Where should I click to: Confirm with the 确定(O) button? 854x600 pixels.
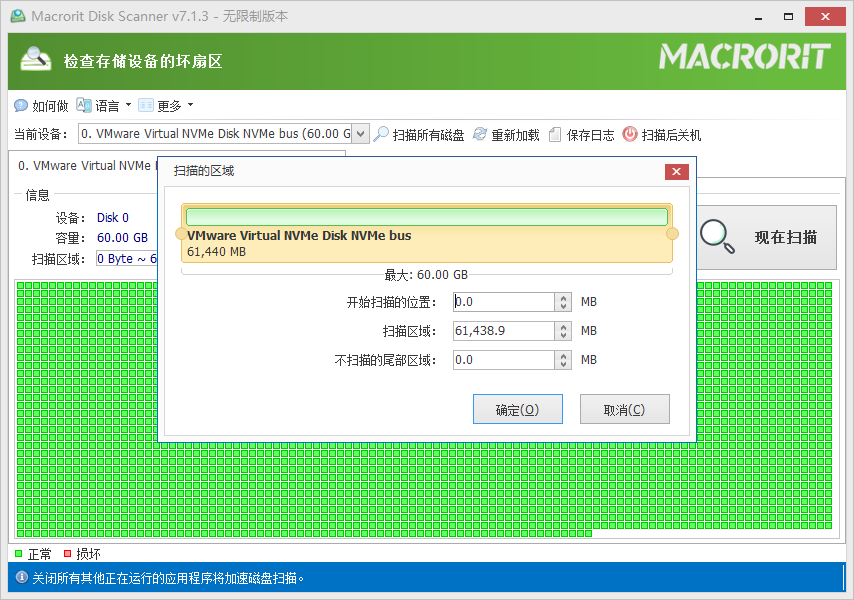coord(517,409)
